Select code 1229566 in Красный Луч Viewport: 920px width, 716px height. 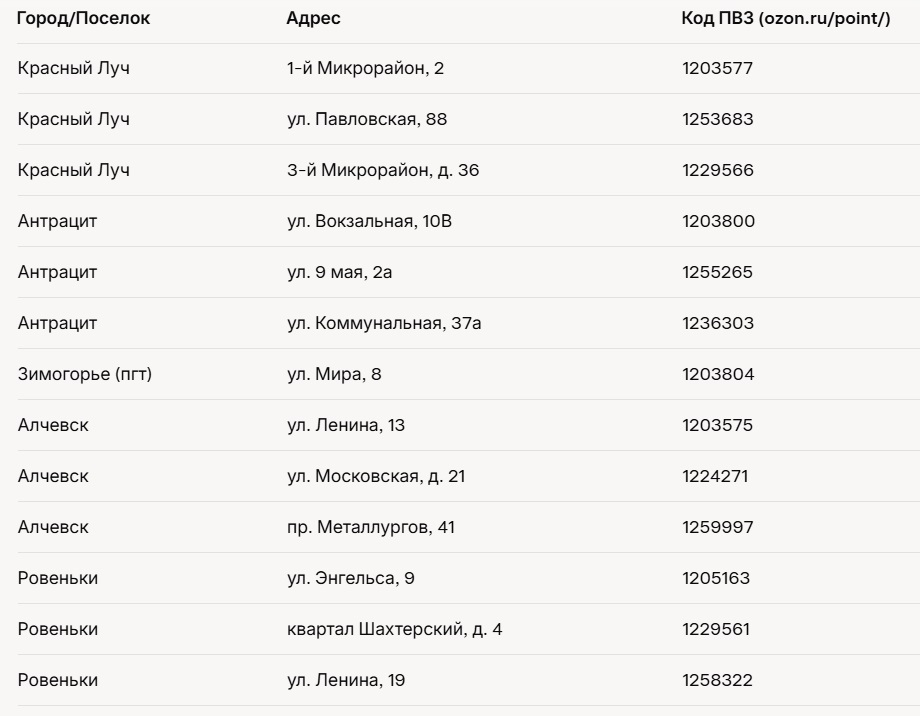pos(717,170)
